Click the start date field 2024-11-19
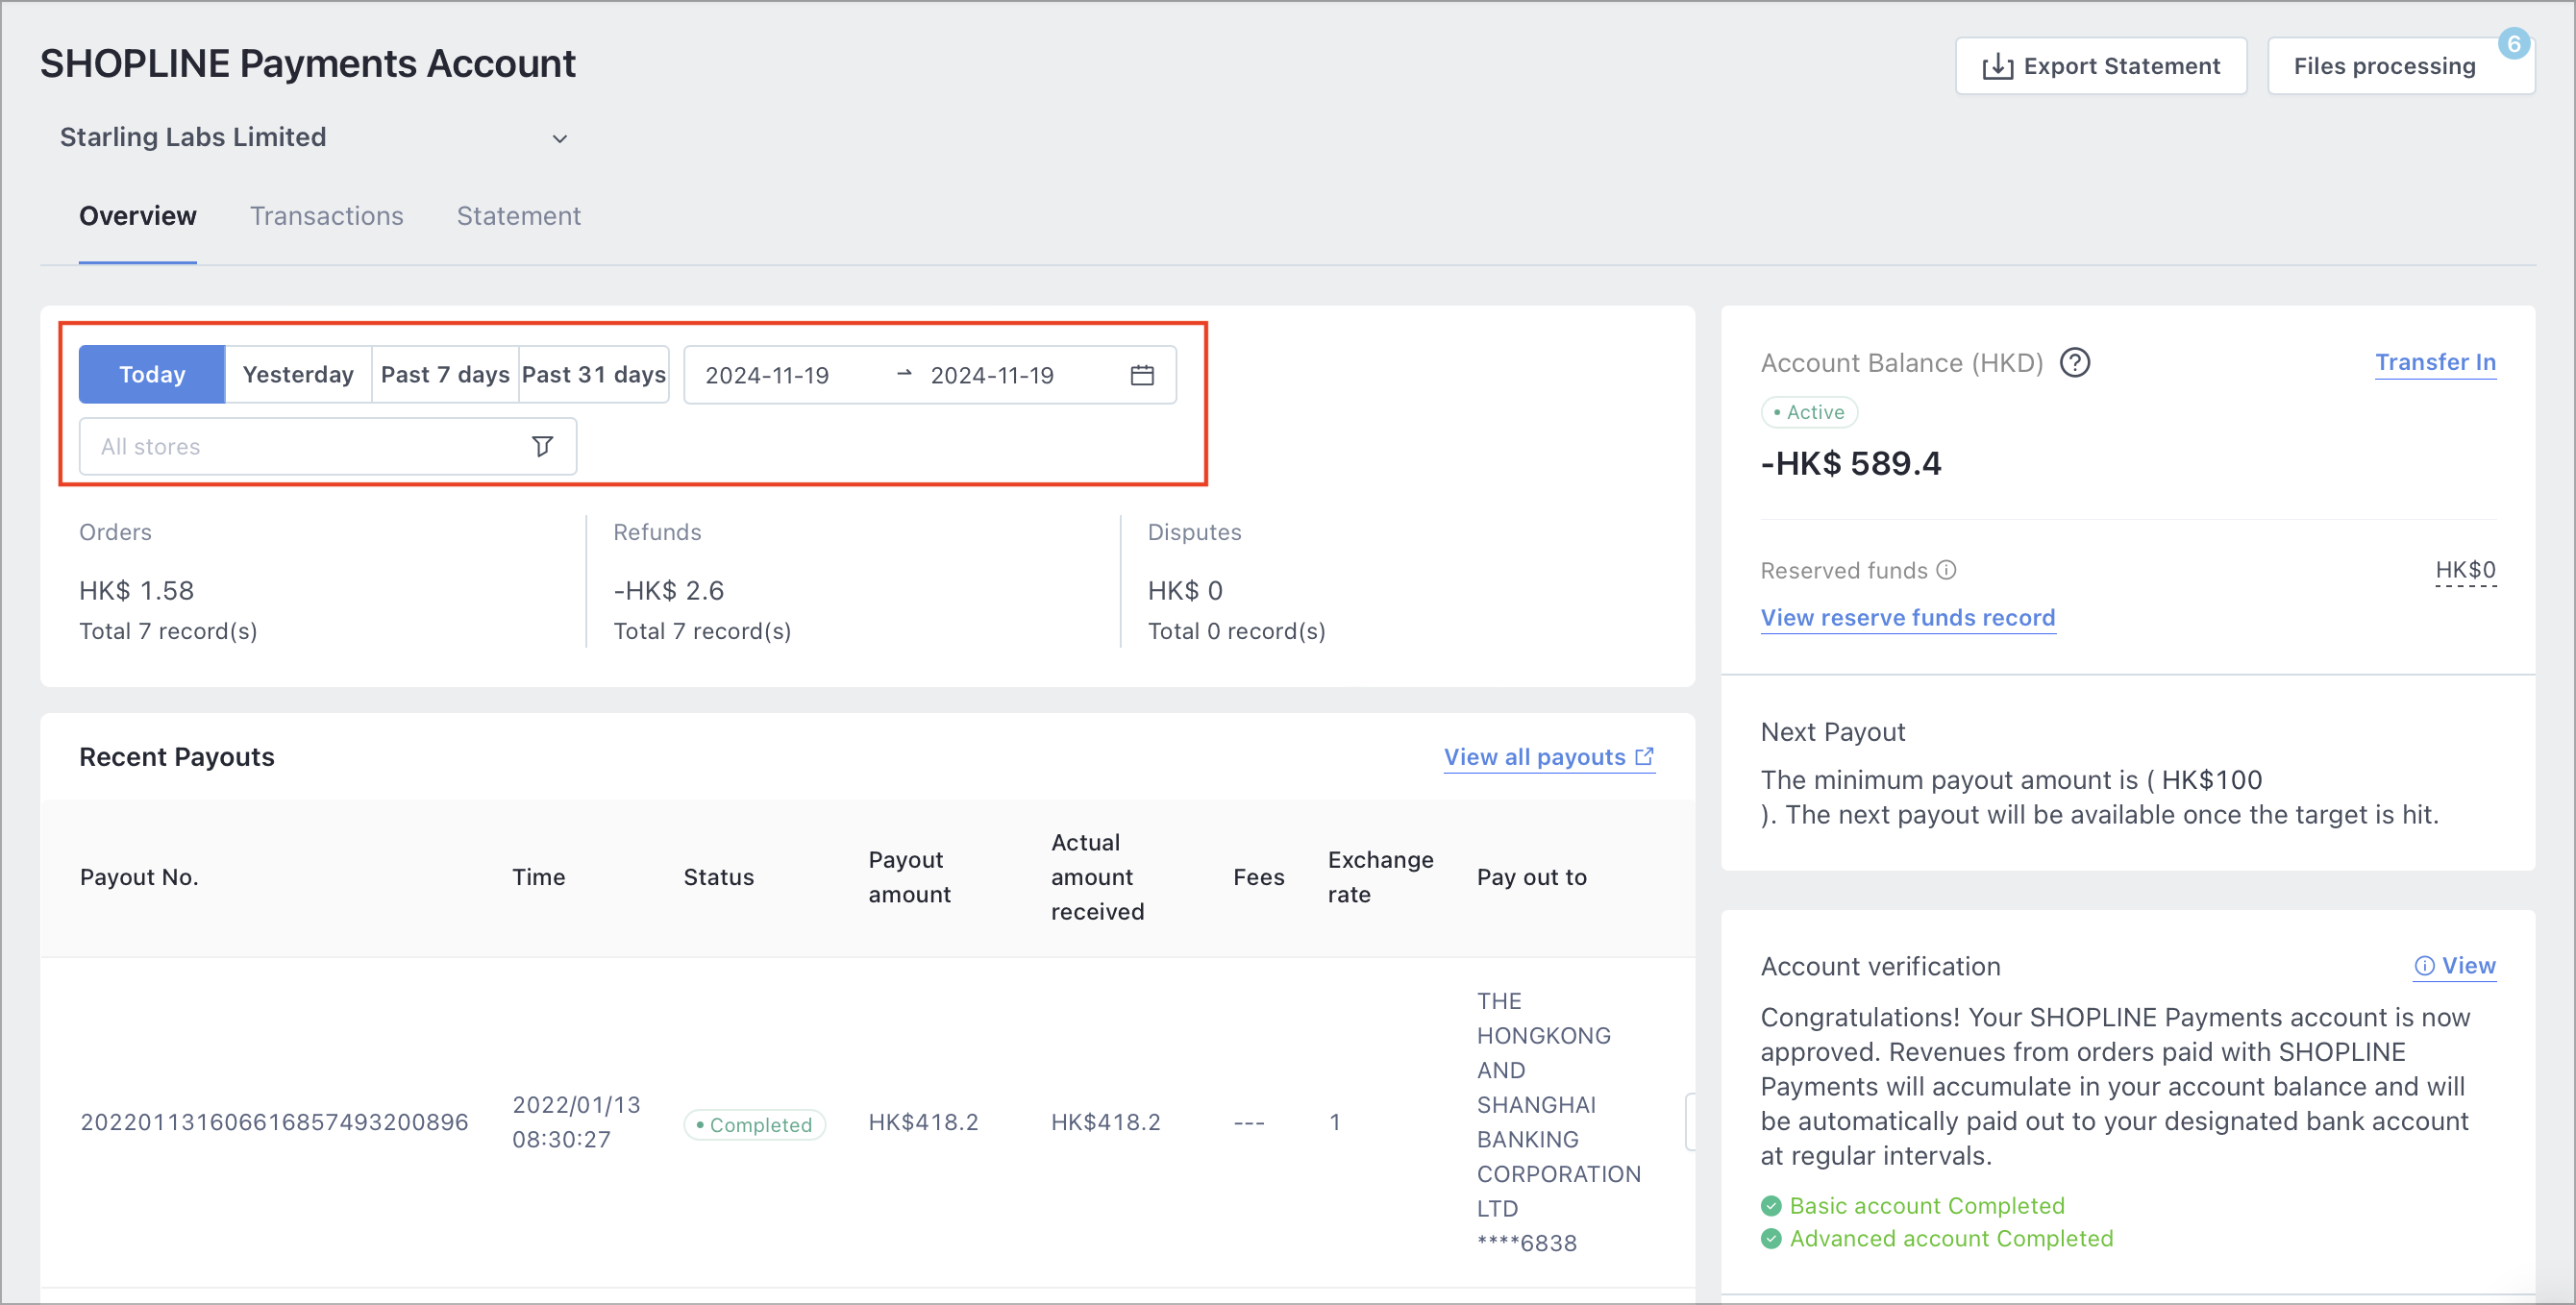 pos(767,375)
